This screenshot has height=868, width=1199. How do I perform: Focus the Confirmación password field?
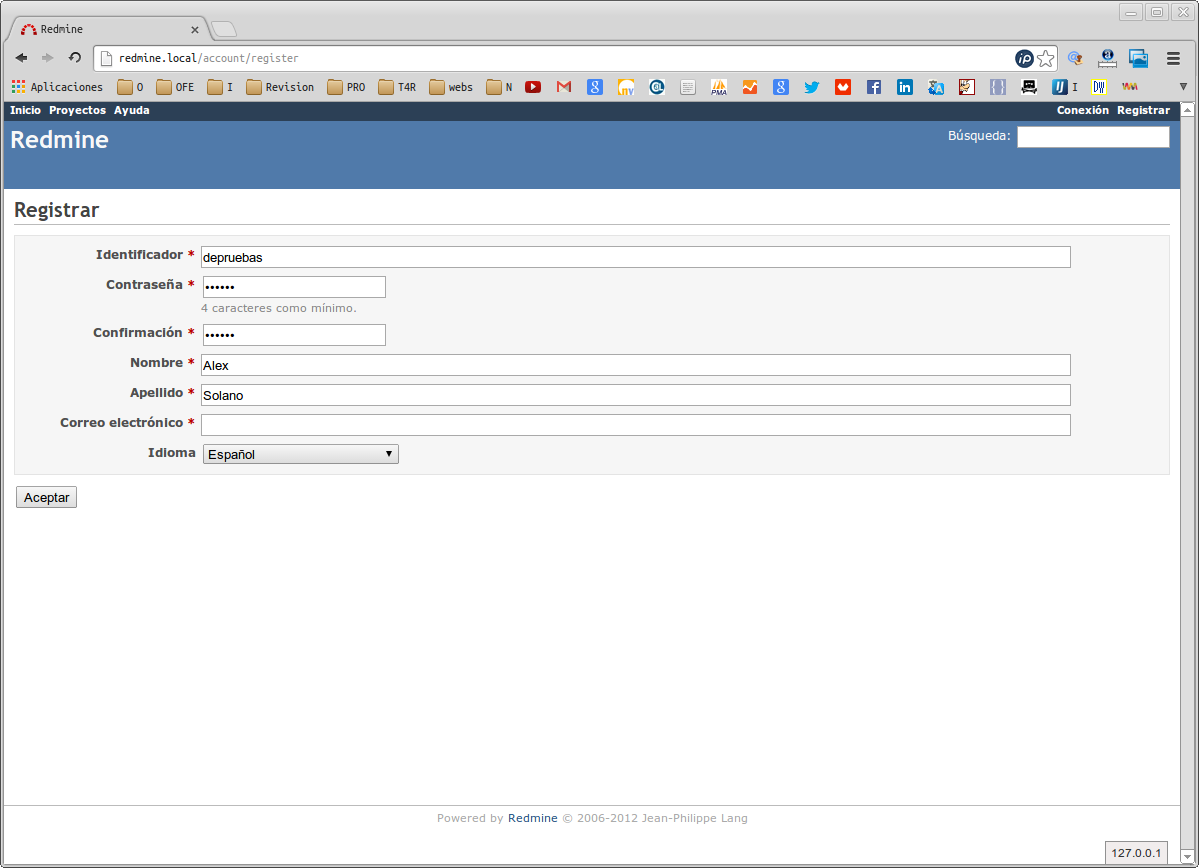294,335
